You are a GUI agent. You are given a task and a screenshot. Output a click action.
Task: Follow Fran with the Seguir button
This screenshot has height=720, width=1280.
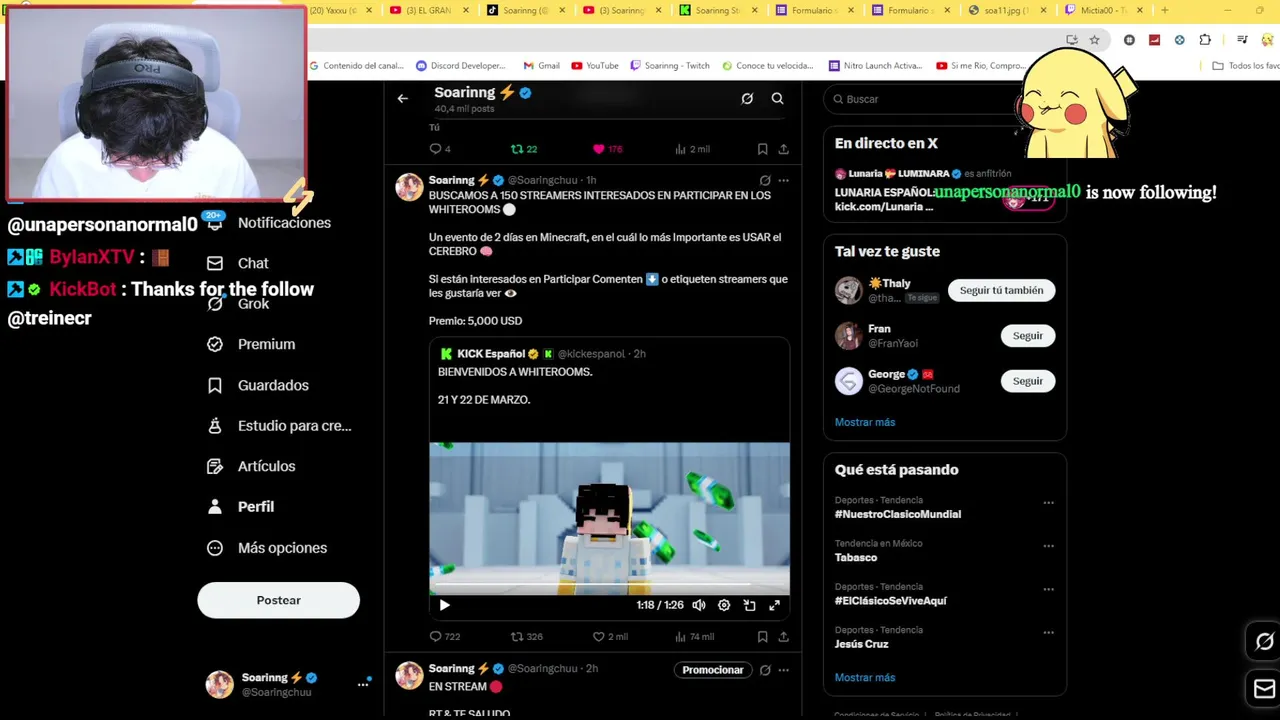[1027, 336]
